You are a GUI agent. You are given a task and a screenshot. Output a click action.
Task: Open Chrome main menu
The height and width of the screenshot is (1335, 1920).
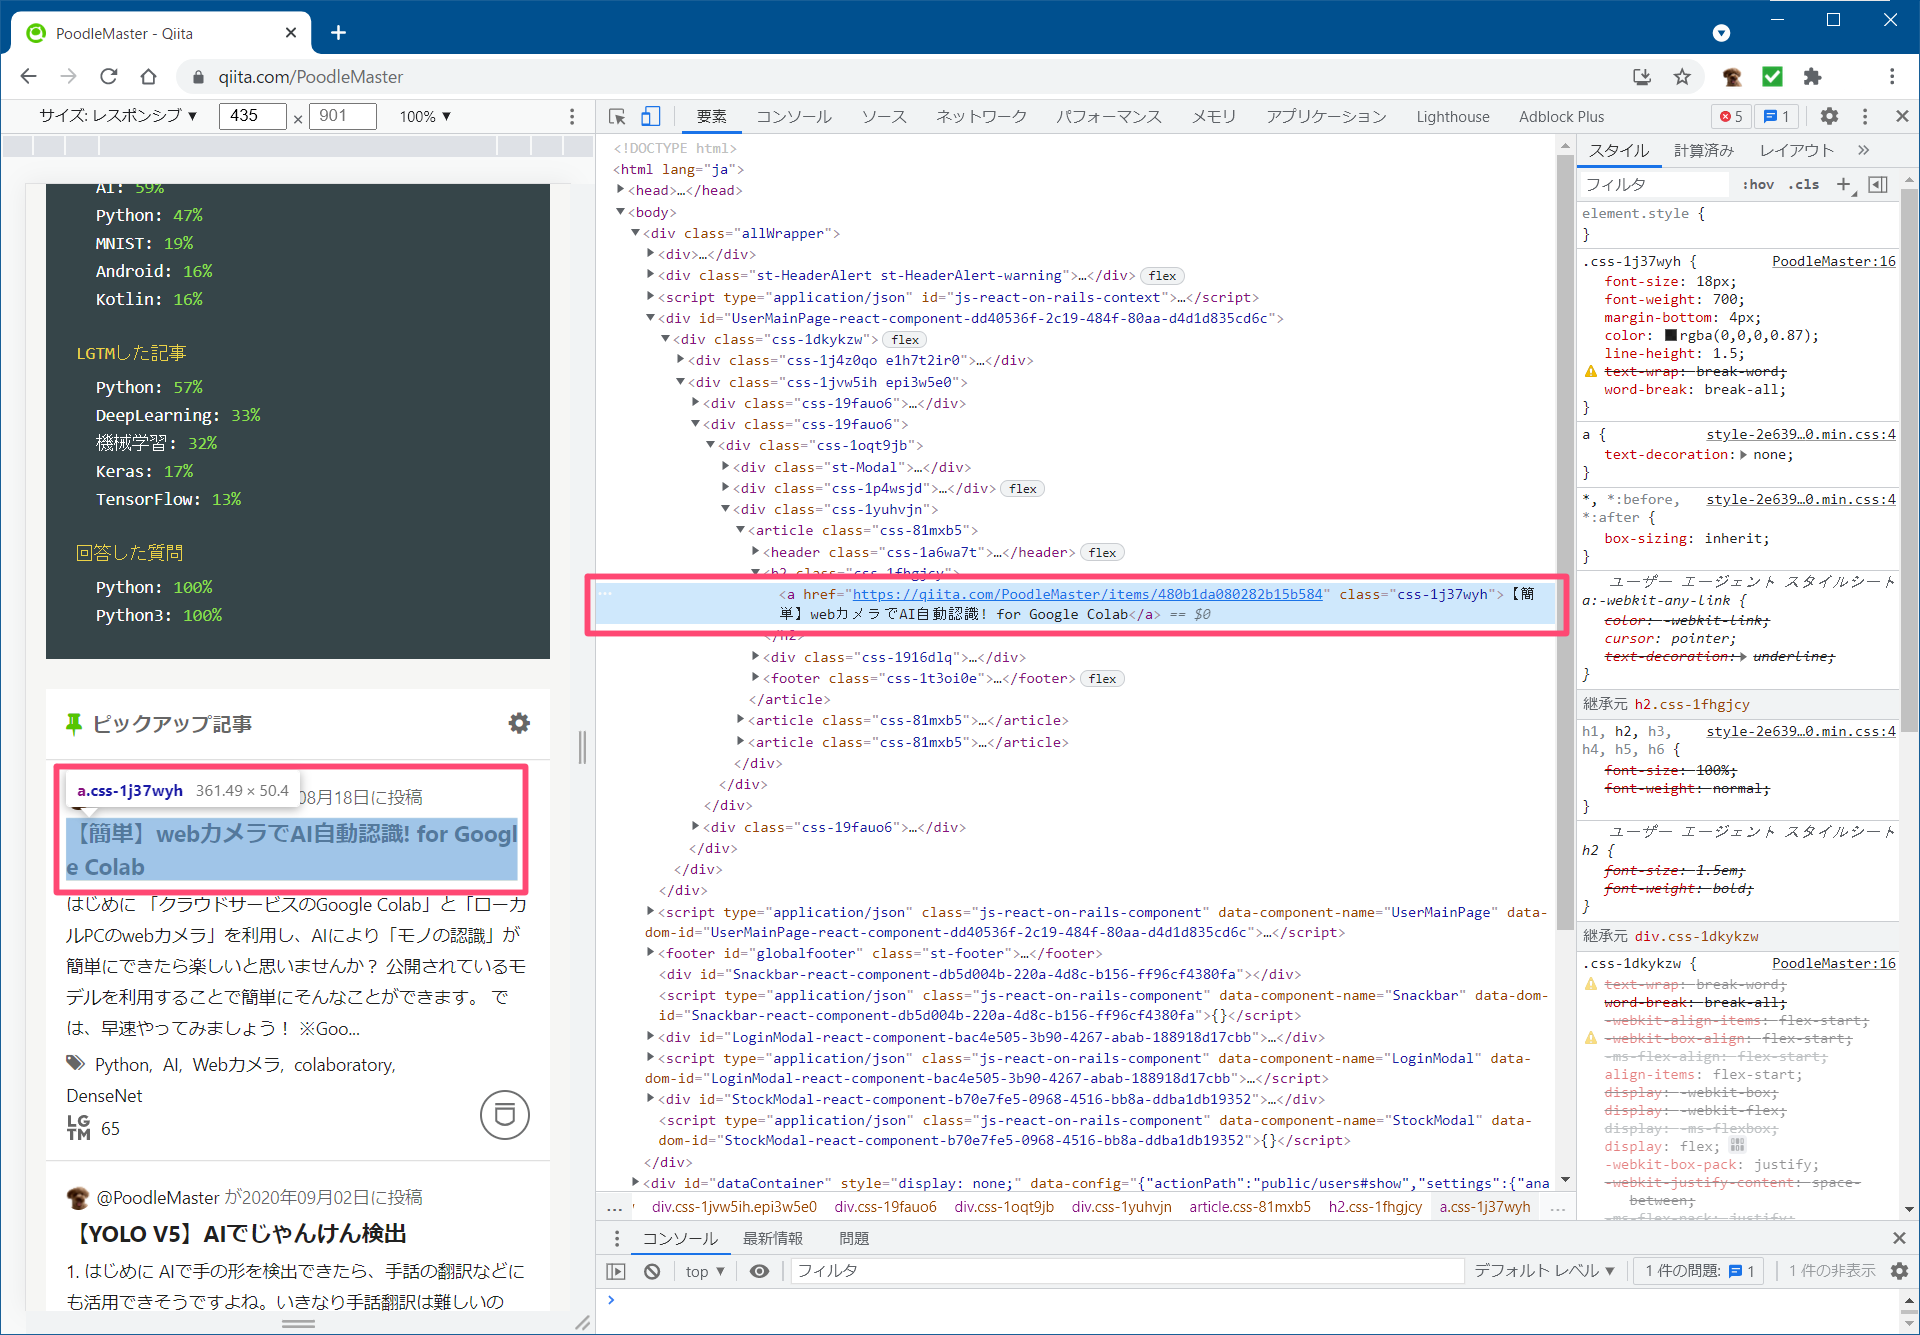[1892, 77]
